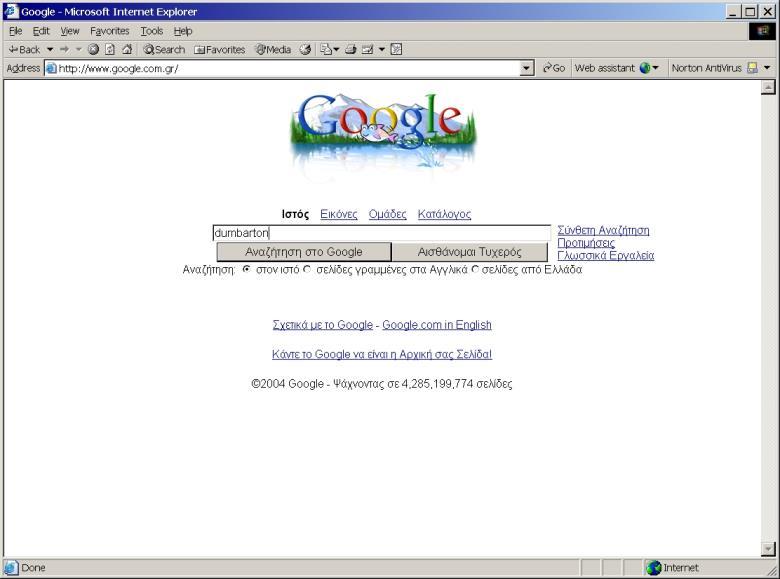The image size is (780, 579).
Task: Click the search box containing dumbarton
Action: click(382, 233)
